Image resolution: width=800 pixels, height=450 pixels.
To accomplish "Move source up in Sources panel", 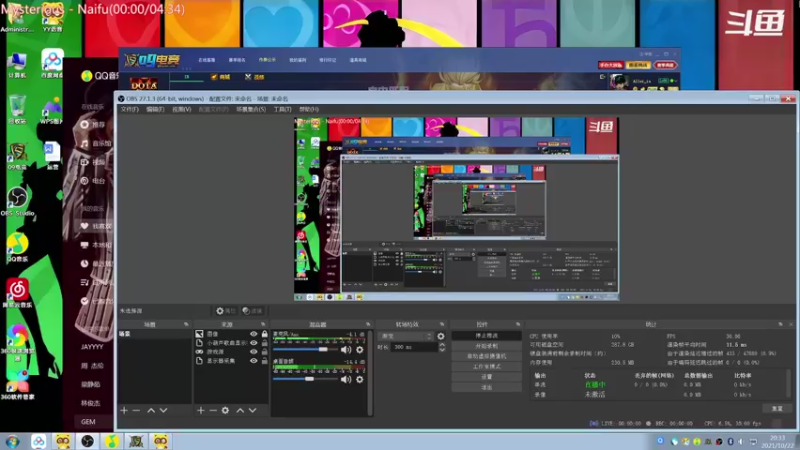I will pyautogui.click(x=240, y=410).
